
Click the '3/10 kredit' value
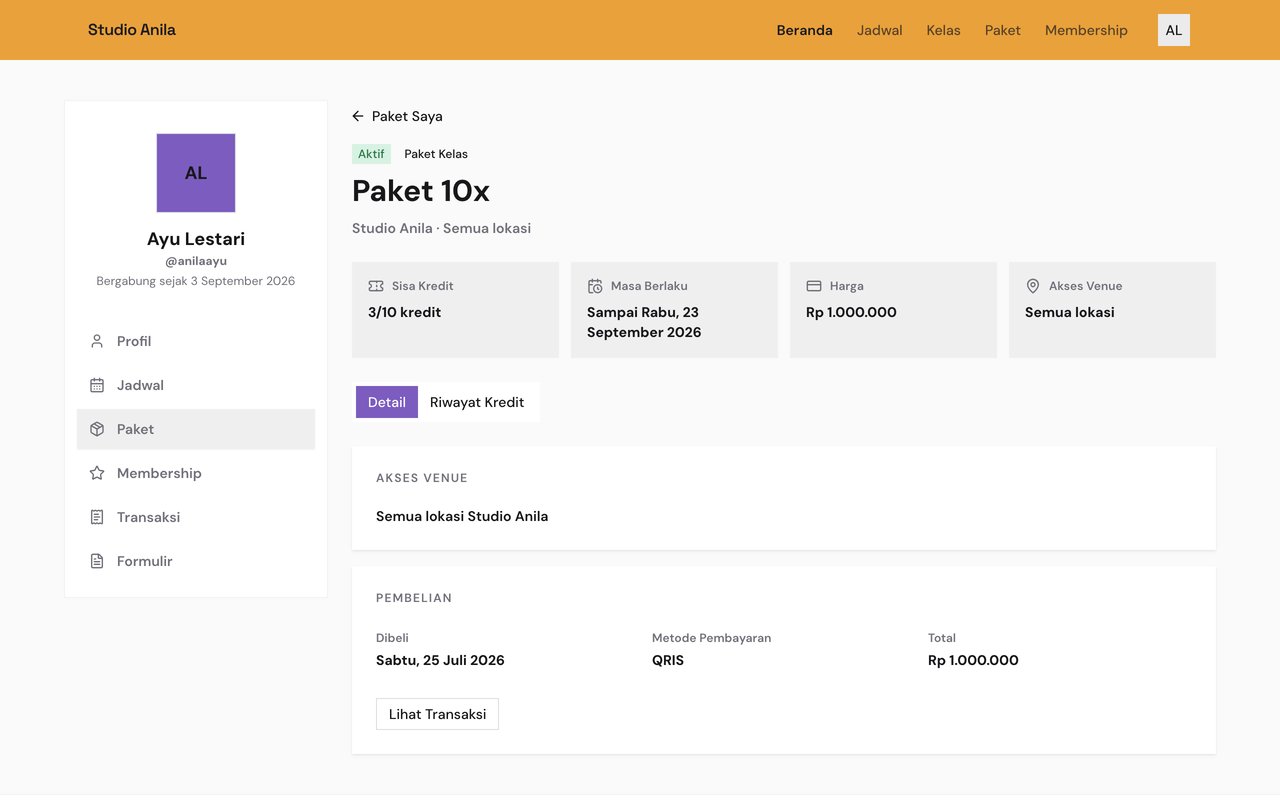coord(404,312)
